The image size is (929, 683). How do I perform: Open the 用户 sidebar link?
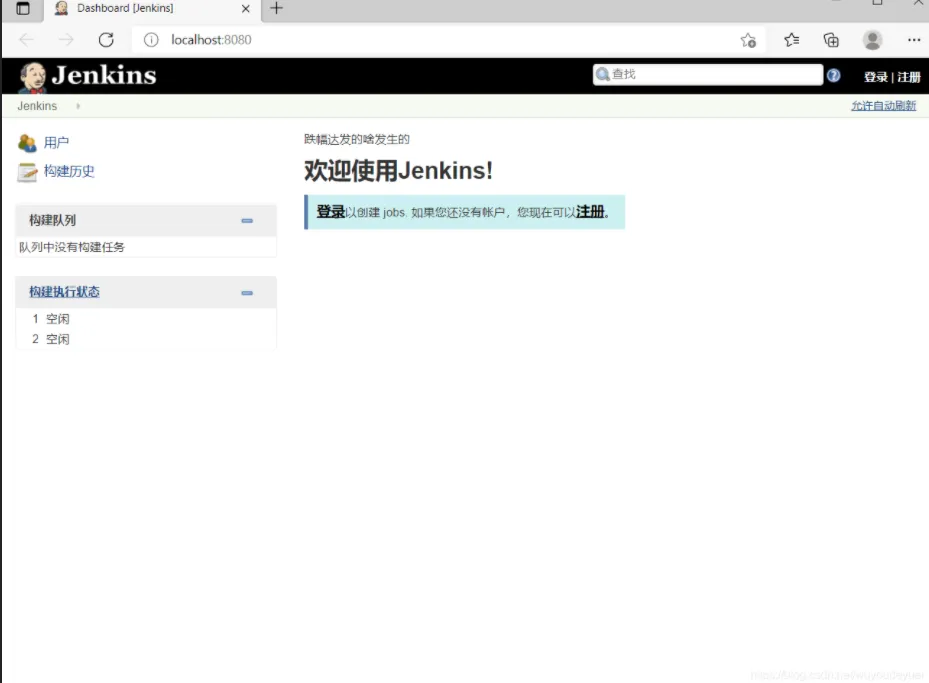click(x=56, y=143)
